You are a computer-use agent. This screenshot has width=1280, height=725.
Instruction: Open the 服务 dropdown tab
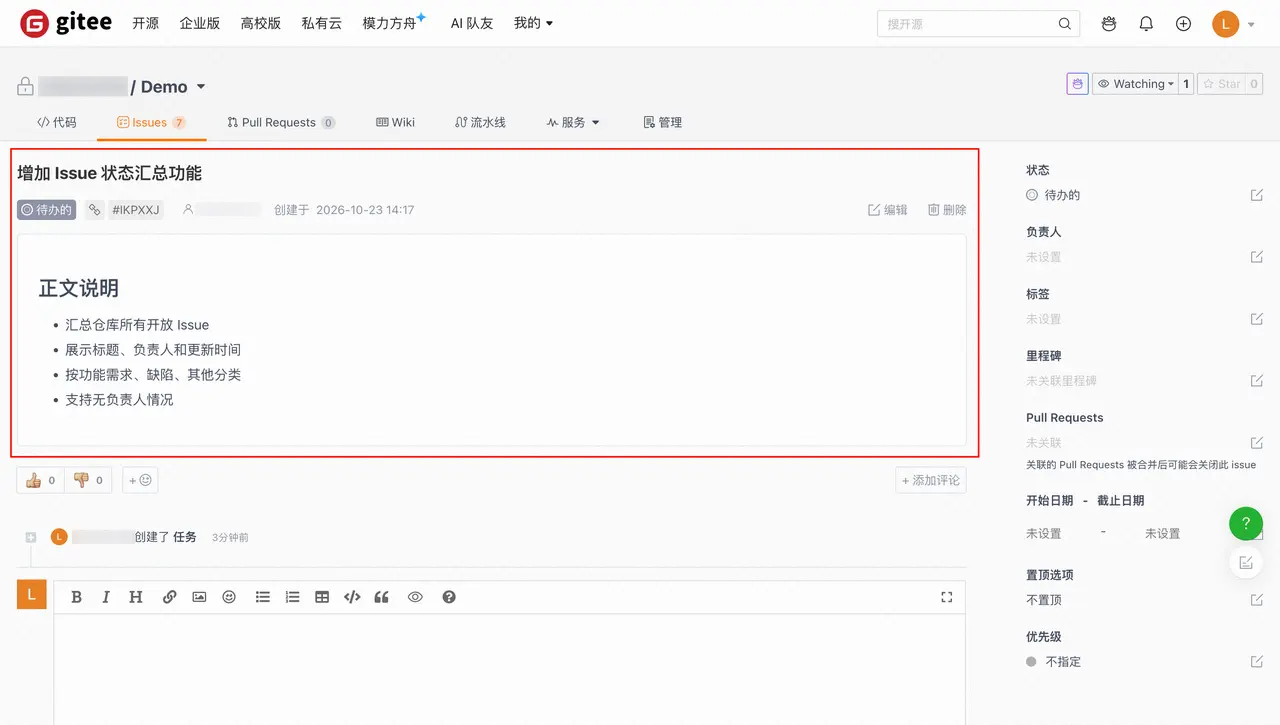[573, 122]
